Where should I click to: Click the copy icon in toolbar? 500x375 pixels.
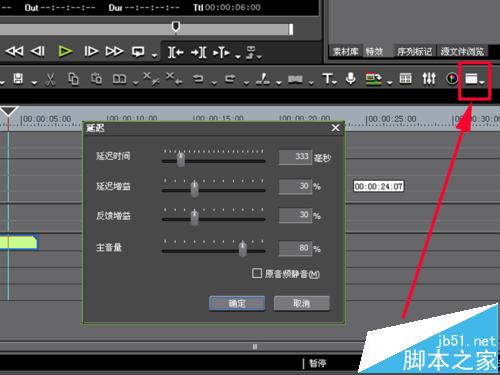coord(73,79)
